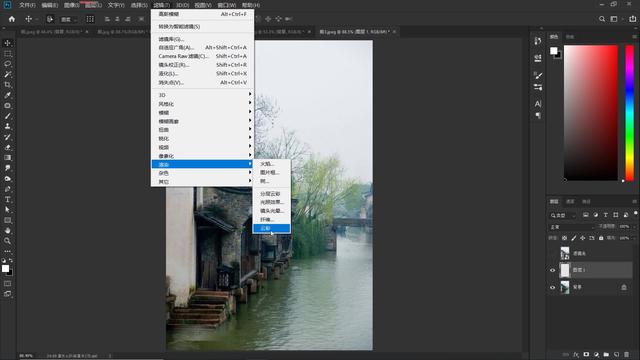The width and height of the screenshot is (640, 360).
Task: Switch to the 路径 tab
Action: (x=586, y=202)
